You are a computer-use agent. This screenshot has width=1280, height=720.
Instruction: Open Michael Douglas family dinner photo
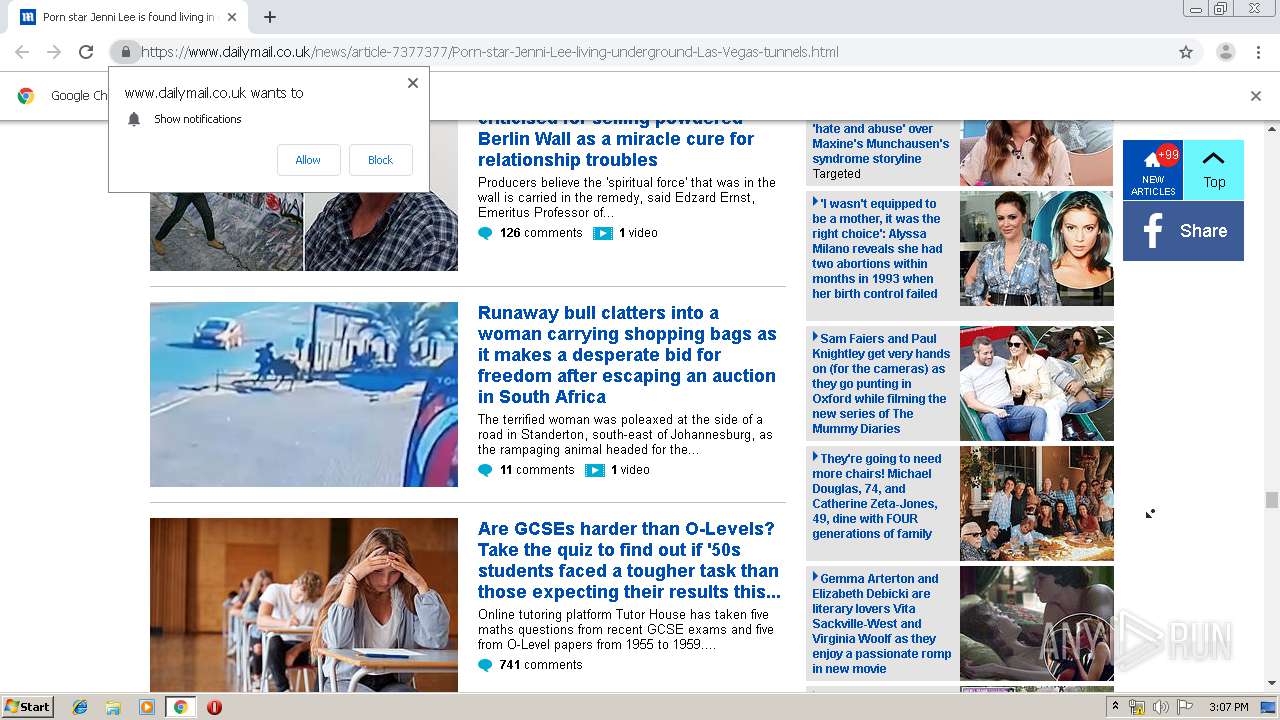(1036, 503)
